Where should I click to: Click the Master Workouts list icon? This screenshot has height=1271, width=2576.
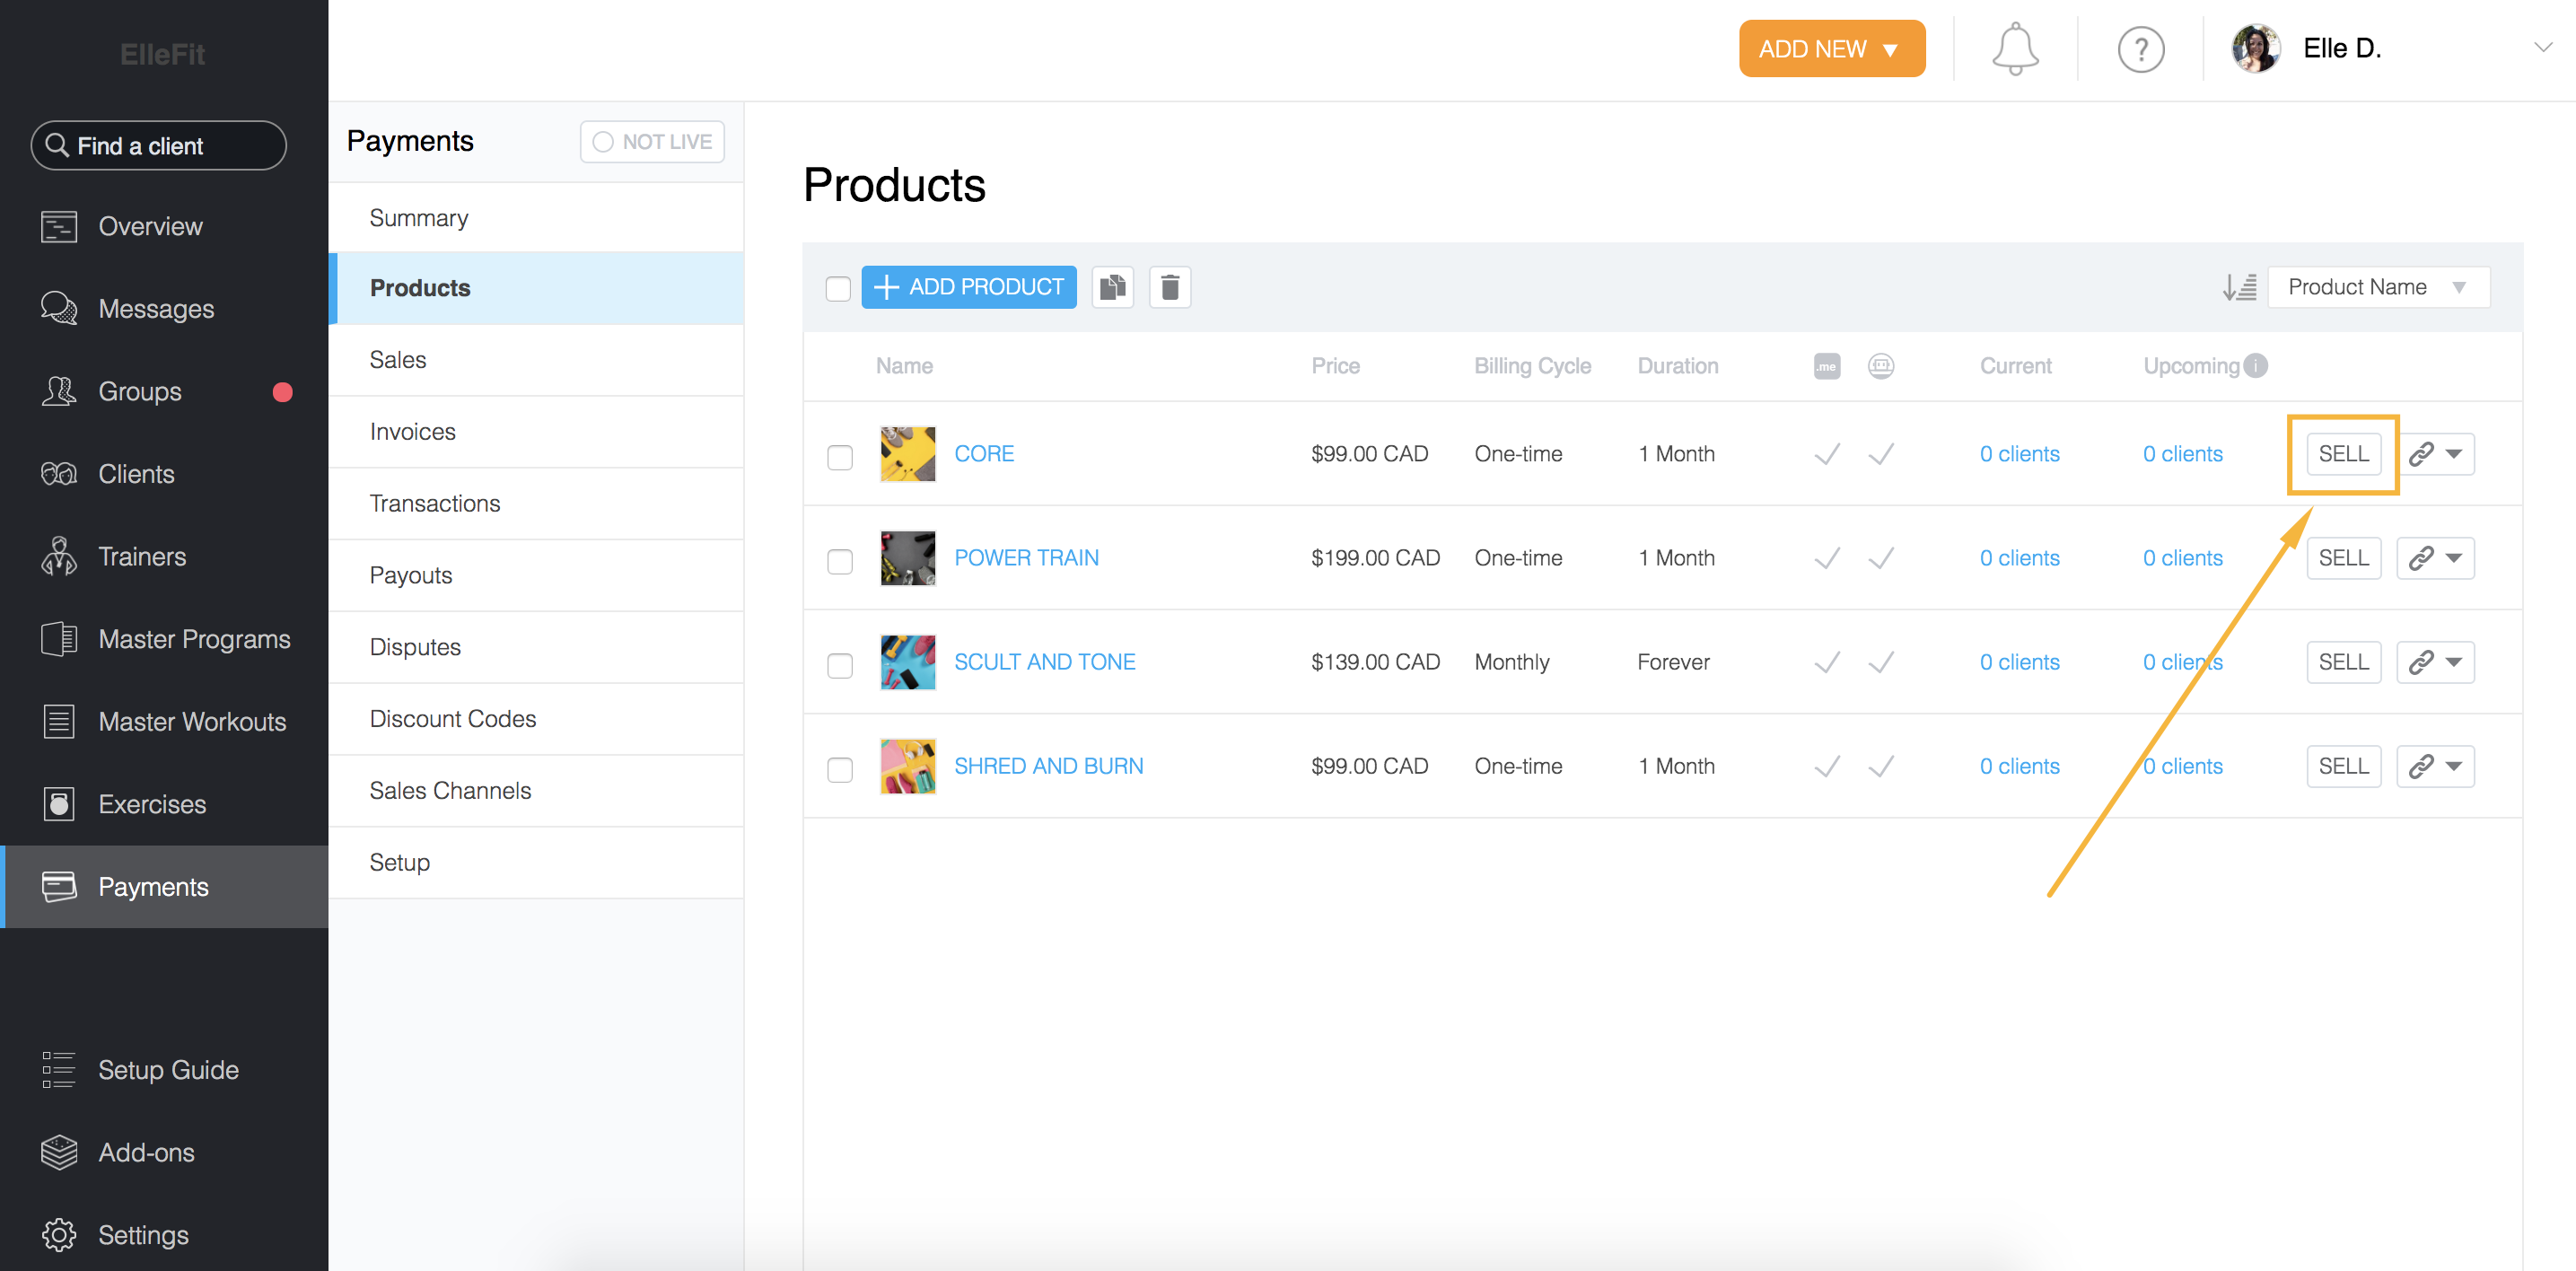(59, 721)
